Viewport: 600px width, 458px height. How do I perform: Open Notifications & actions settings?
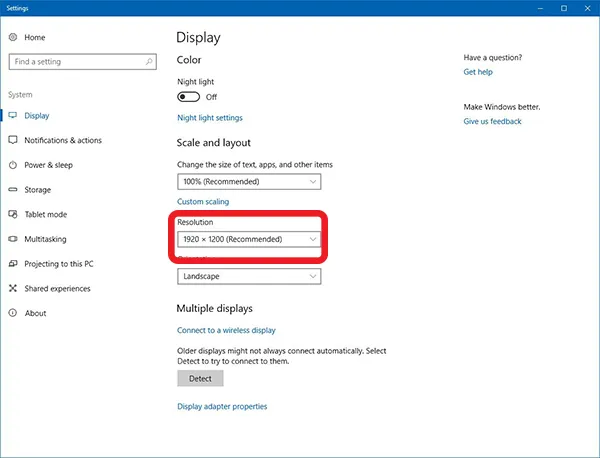pos(63,140)
